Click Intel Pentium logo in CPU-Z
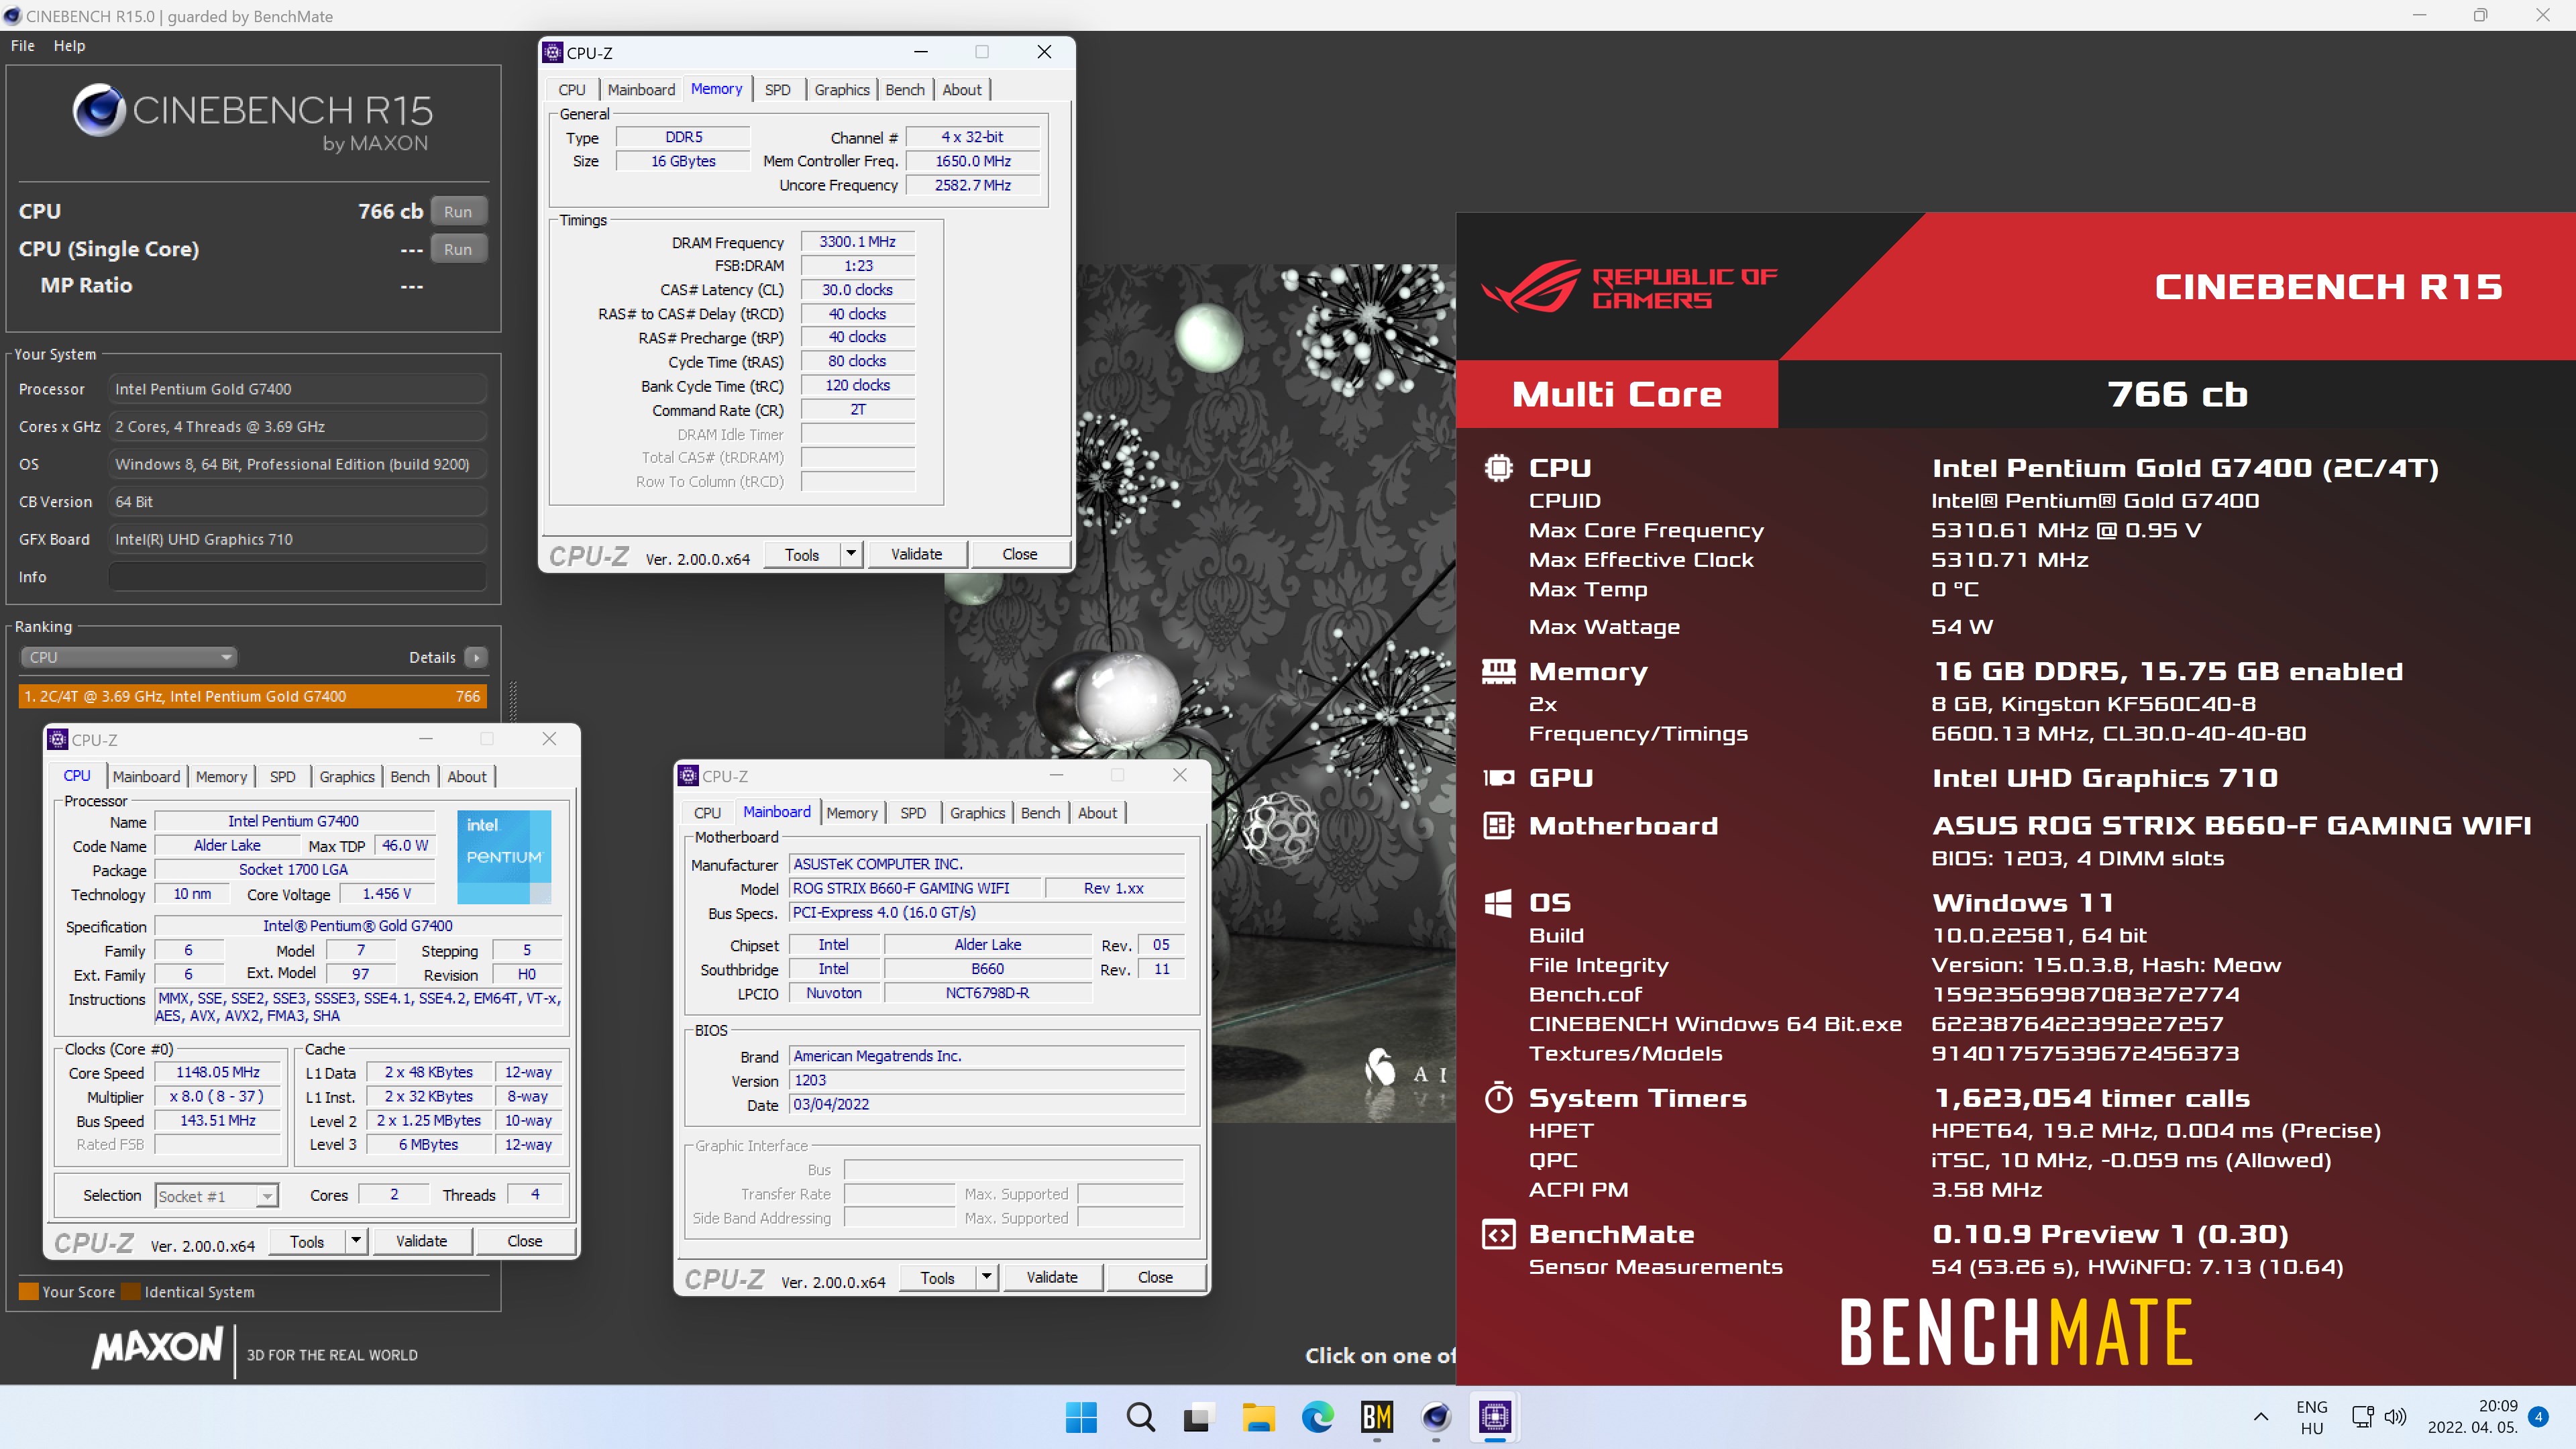2576x1449 pixels. pos(504,857)
